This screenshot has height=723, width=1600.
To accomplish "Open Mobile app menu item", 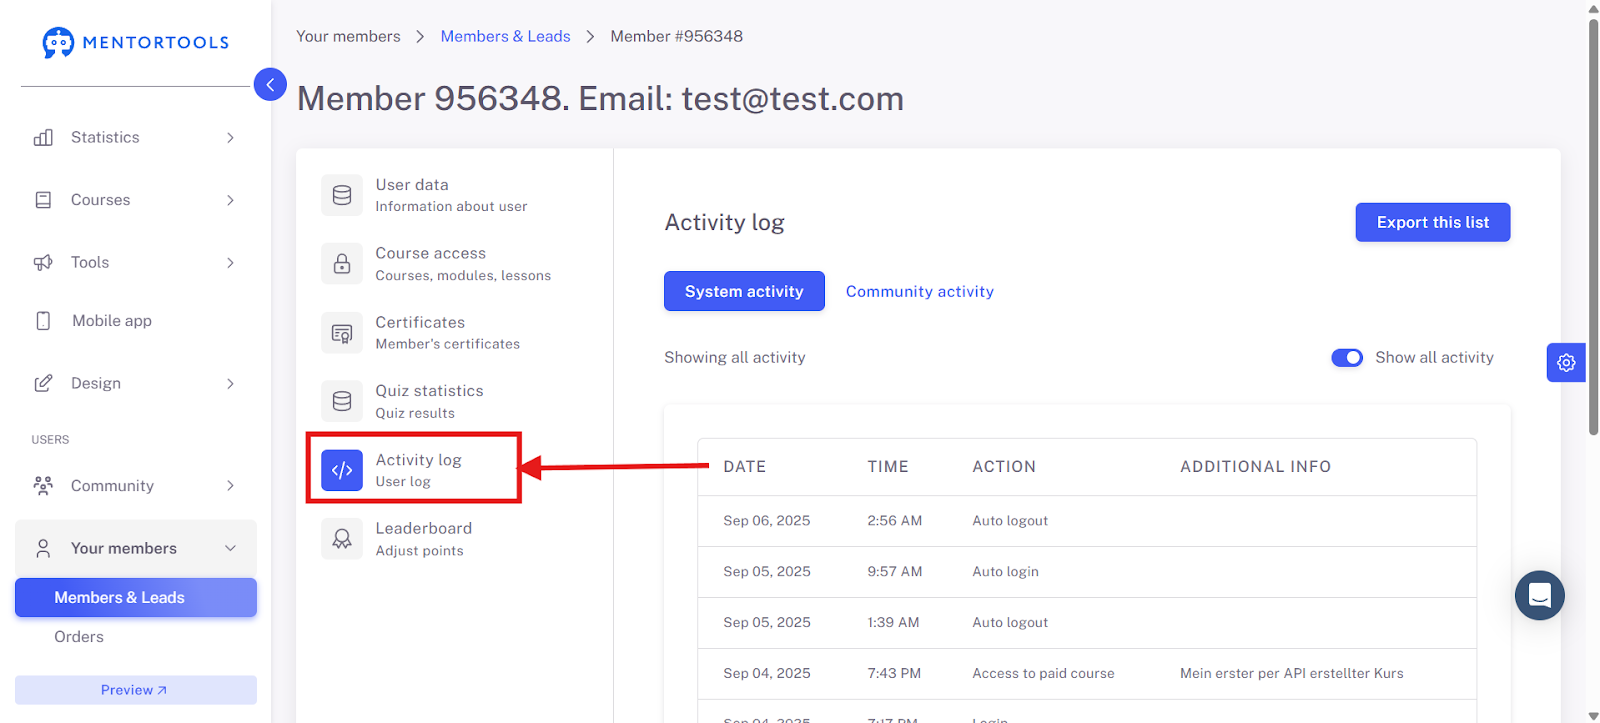I will [x=111, y=321].
